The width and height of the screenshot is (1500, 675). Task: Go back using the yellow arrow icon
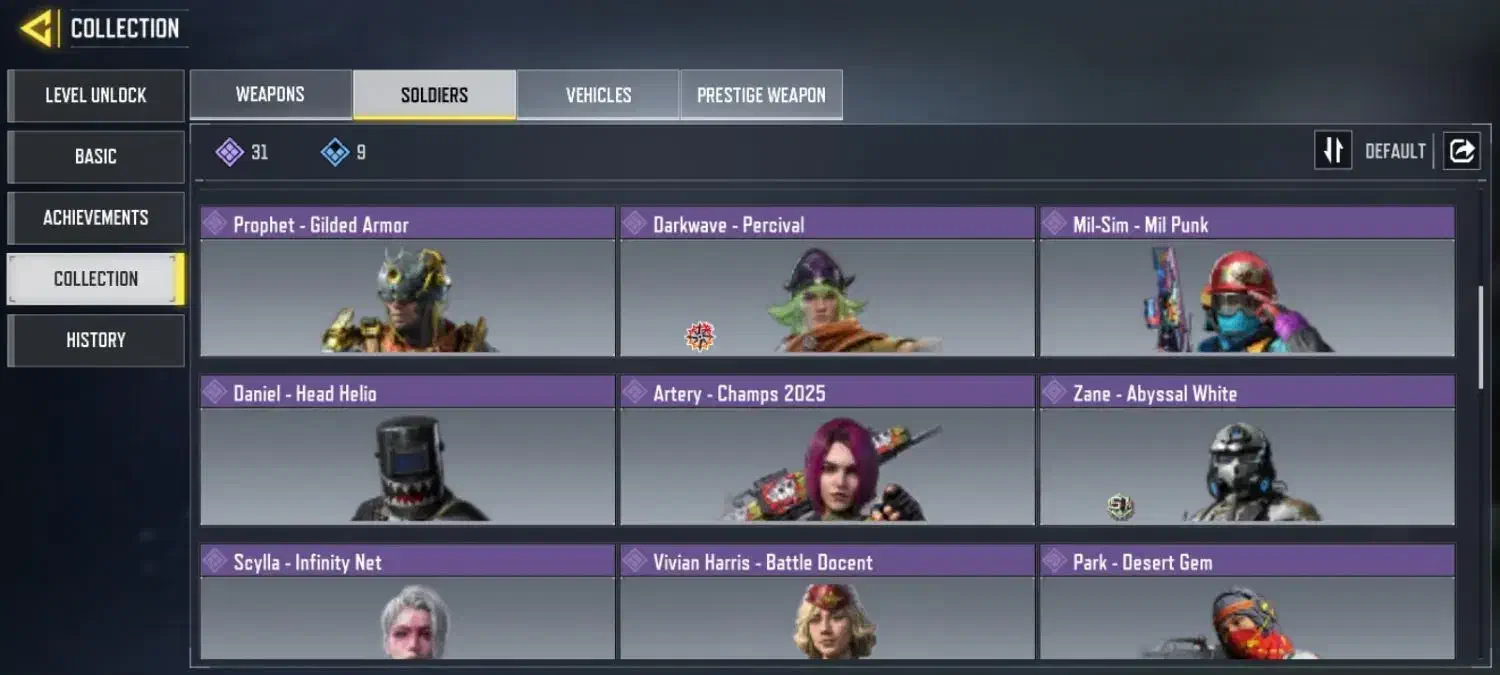[x=36, y=29]
